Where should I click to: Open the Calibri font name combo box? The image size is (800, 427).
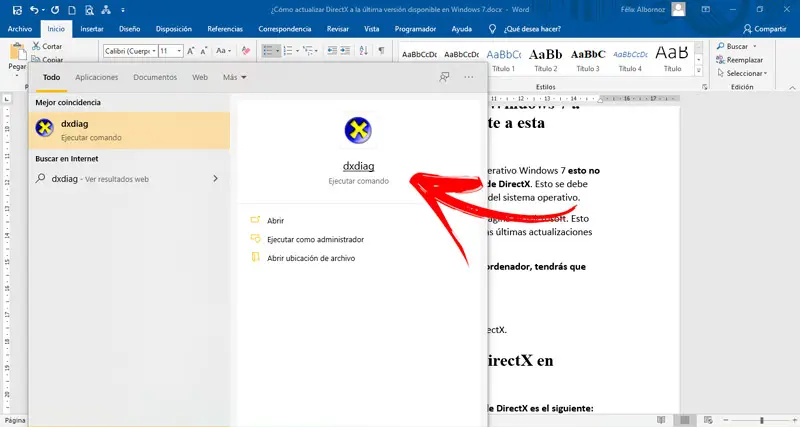[x=130, y=51]
